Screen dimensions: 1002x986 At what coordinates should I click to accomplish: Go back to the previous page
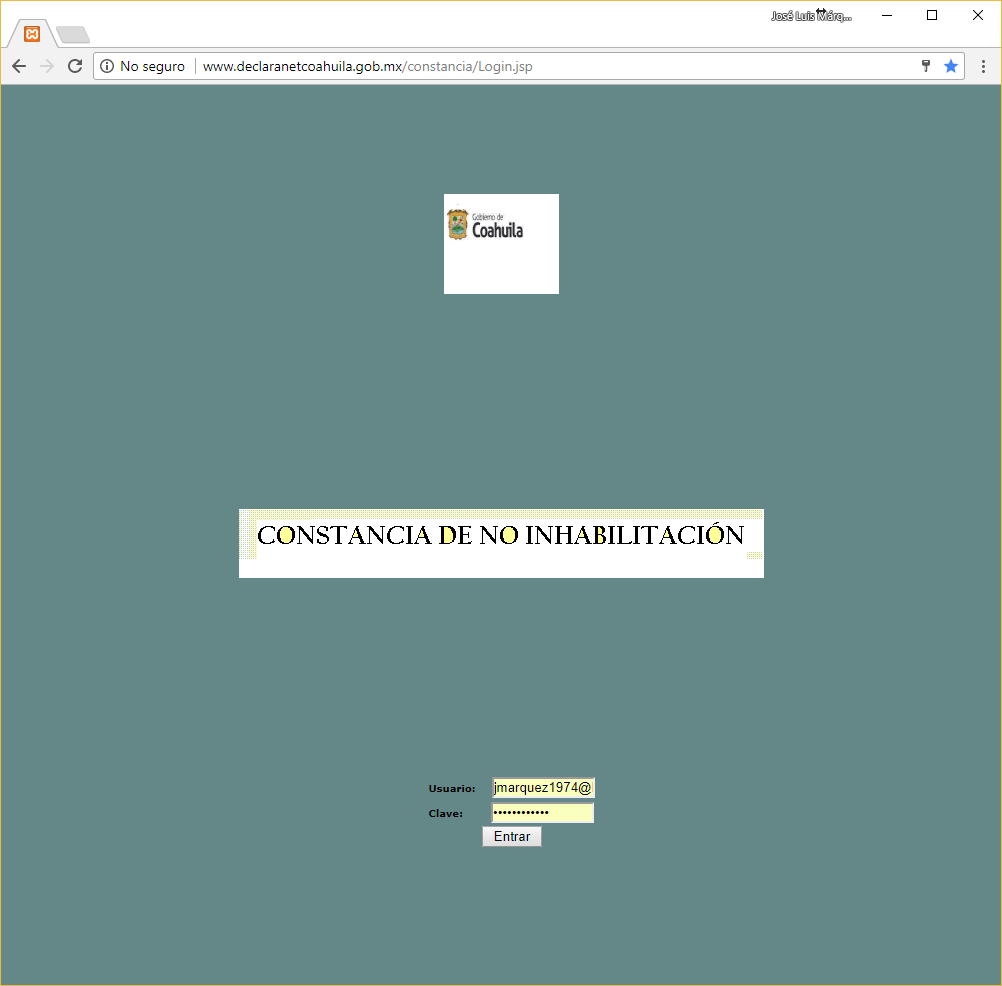(x=19, y=66)
